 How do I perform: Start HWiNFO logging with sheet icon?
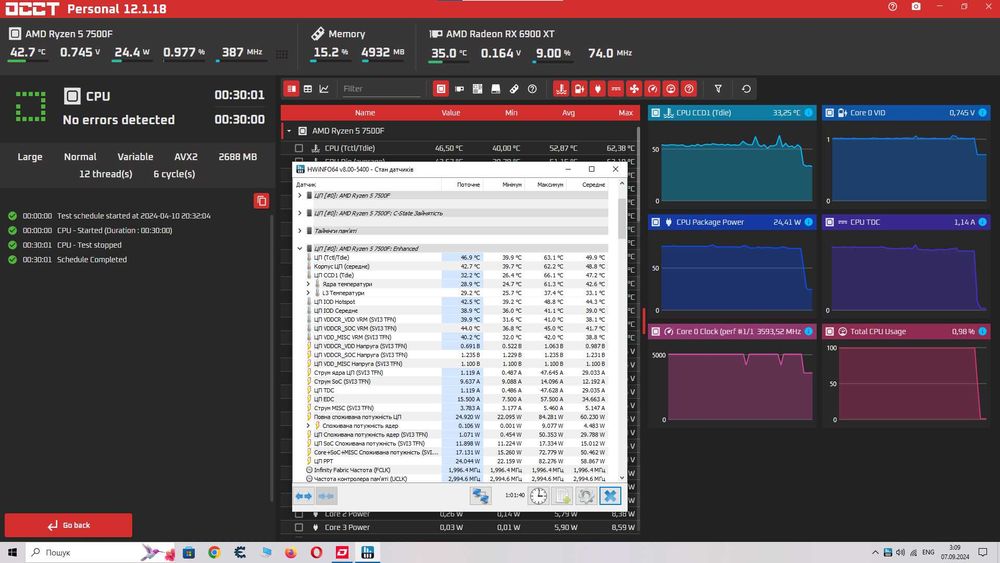[x=562, y=496]
